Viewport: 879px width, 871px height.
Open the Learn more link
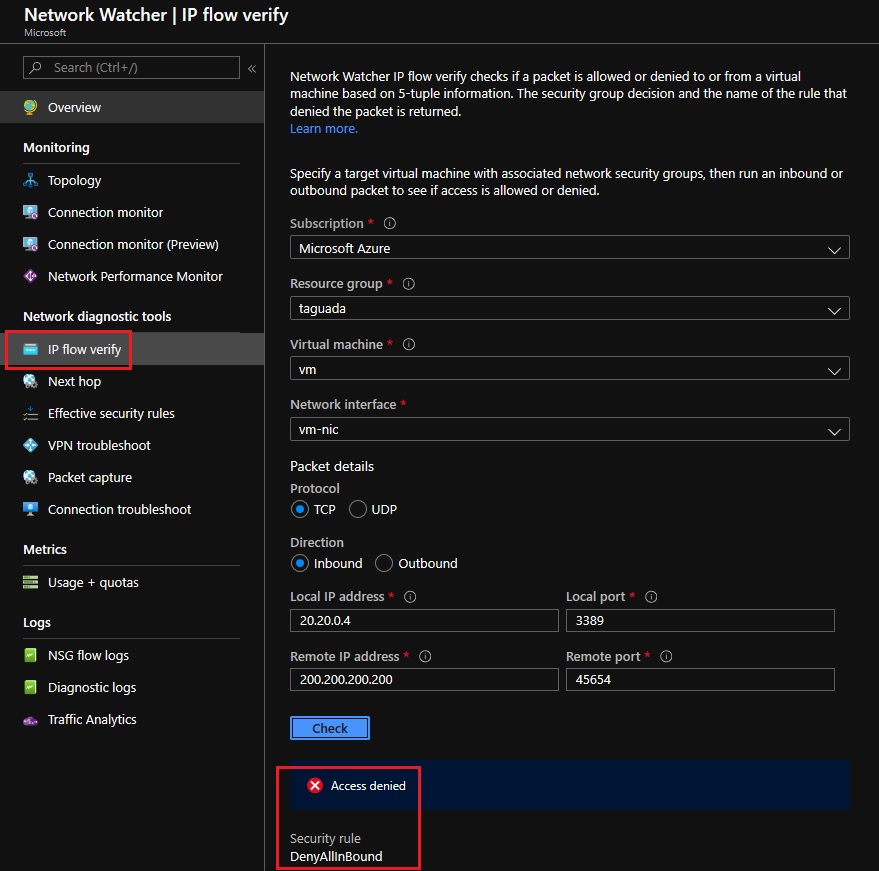[x=323, y=128]
